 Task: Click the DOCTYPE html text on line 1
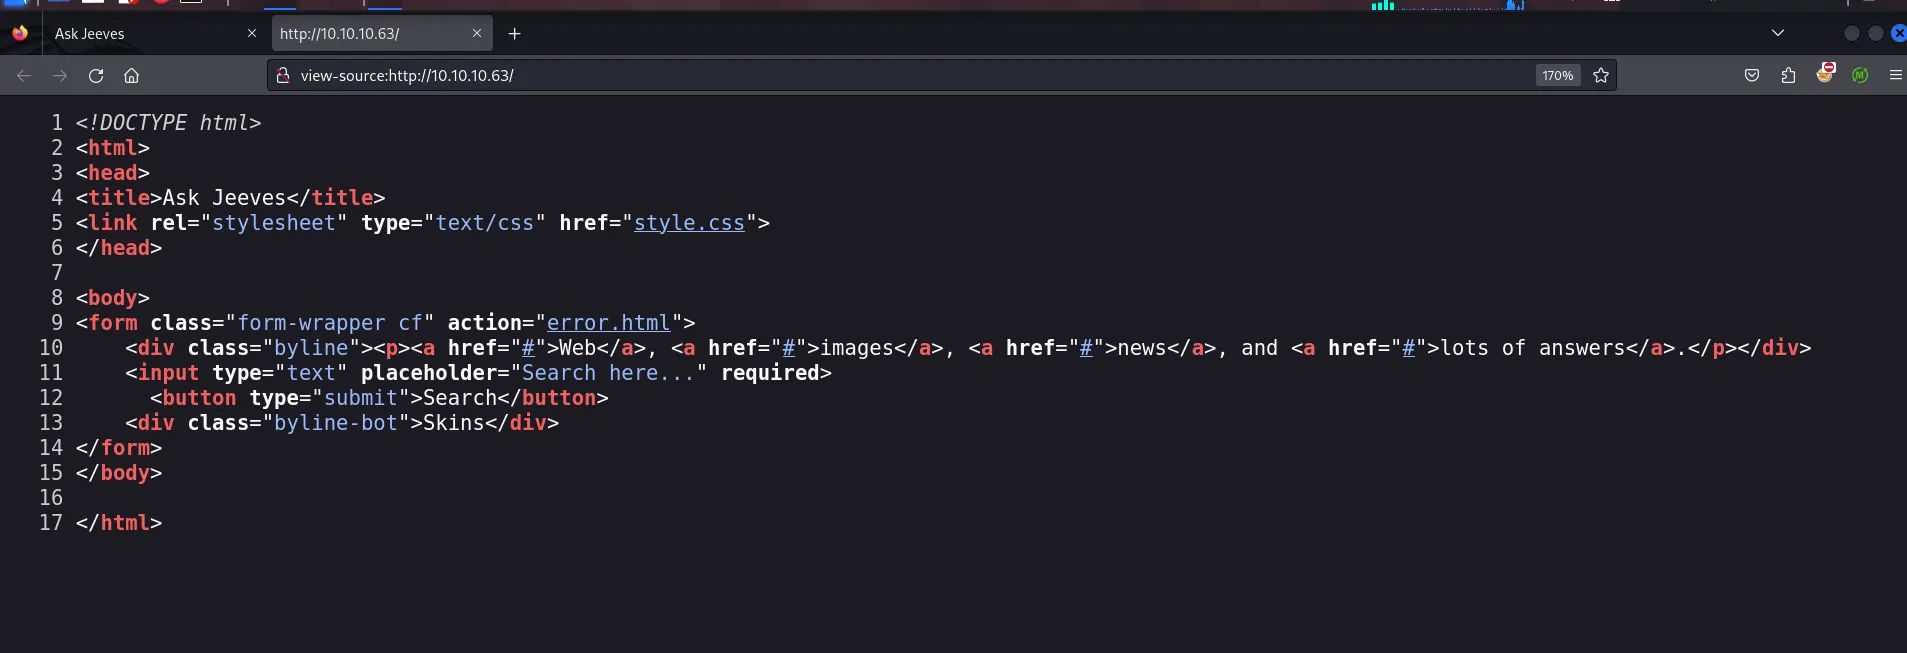tap(168, 123)
